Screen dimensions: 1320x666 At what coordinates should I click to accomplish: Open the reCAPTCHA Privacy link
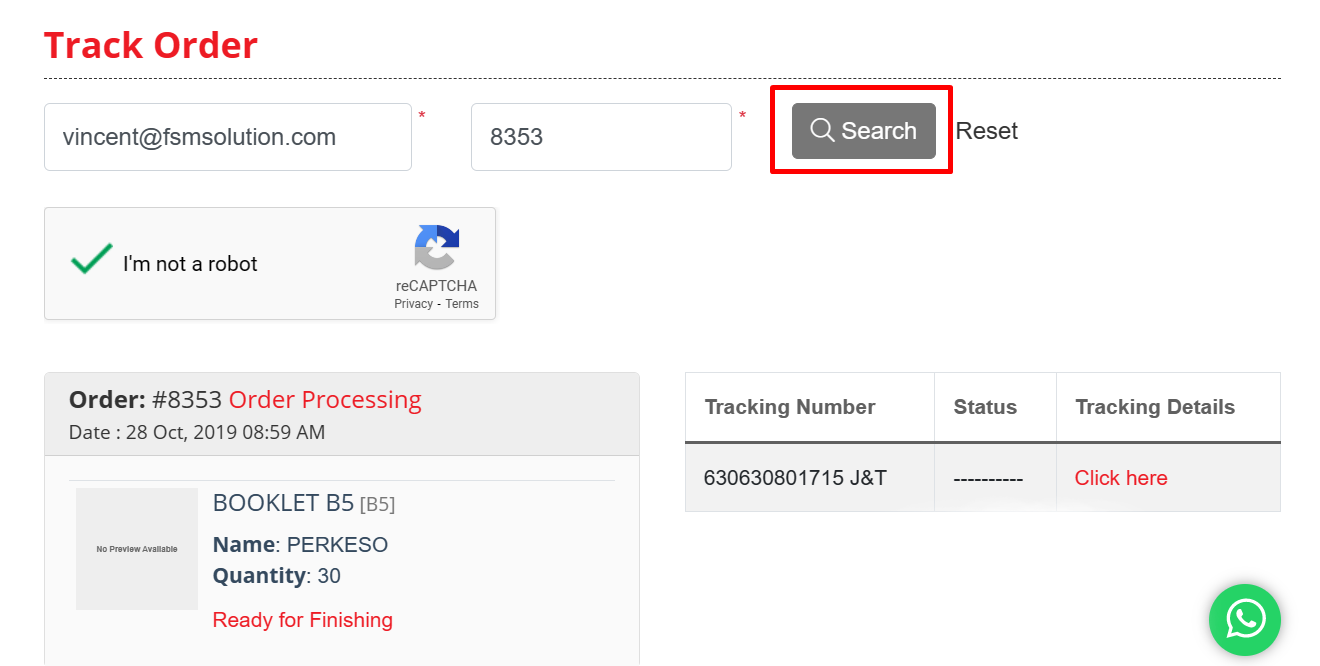[413, 304]
